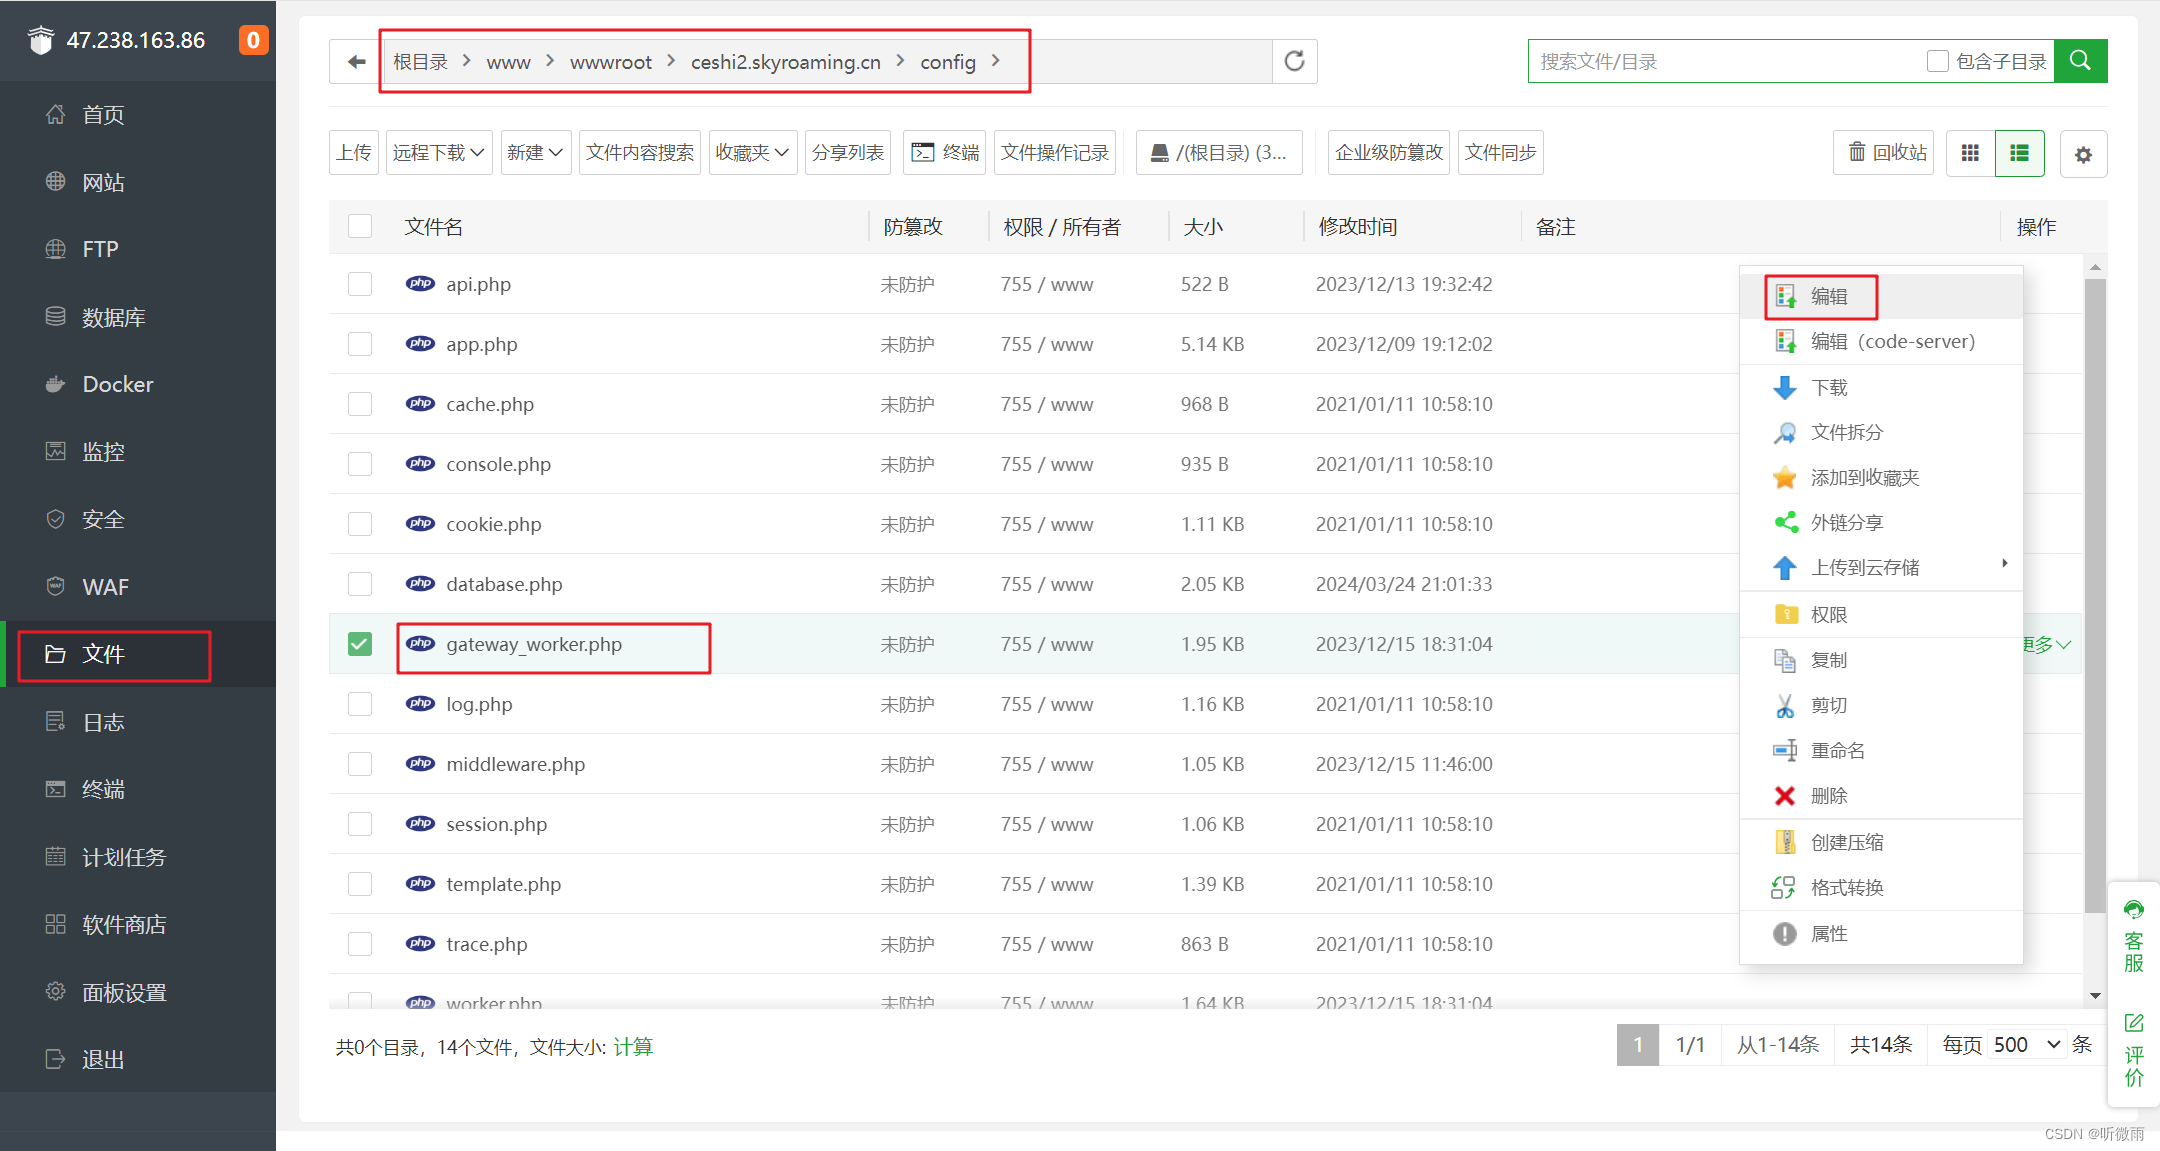Check the api.php row checkbox
The image size is (2160, 1151).
coord(360,284)
